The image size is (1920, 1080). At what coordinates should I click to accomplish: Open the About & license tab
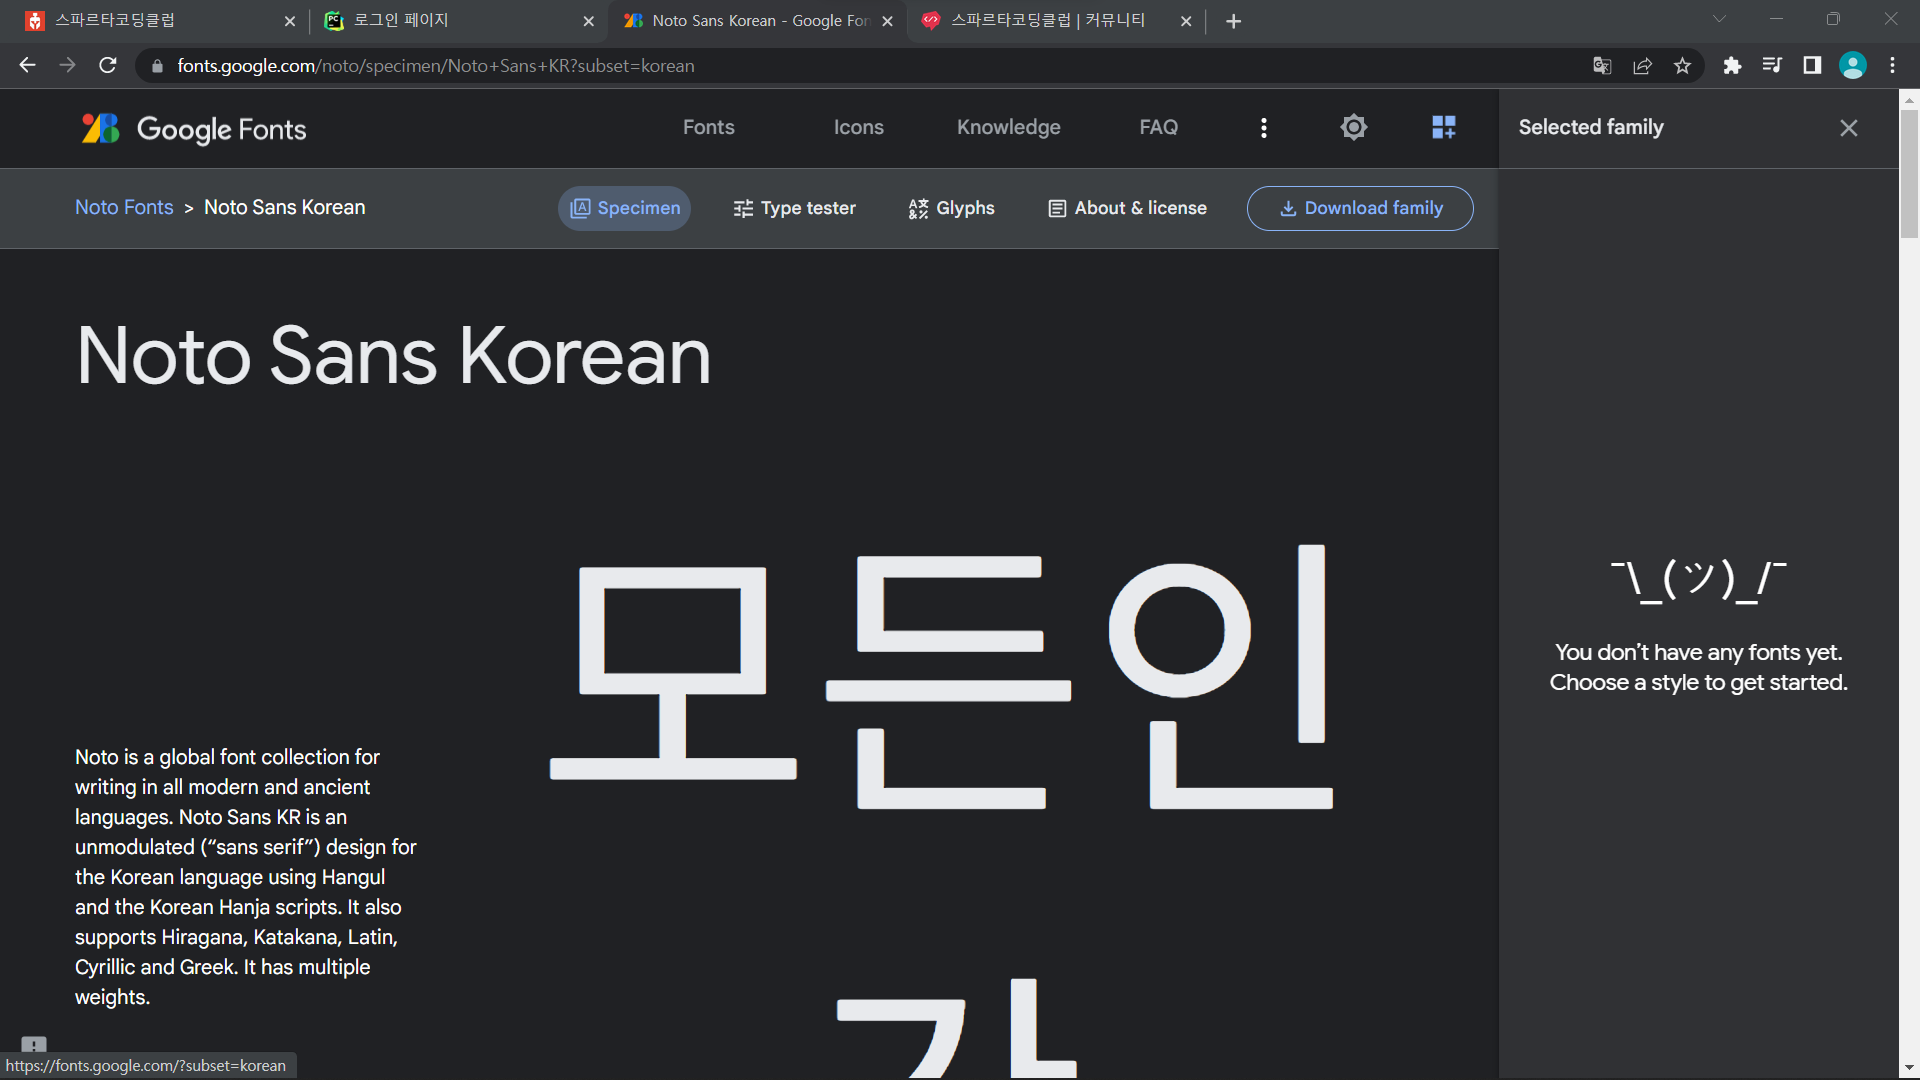click(1127, 208)
